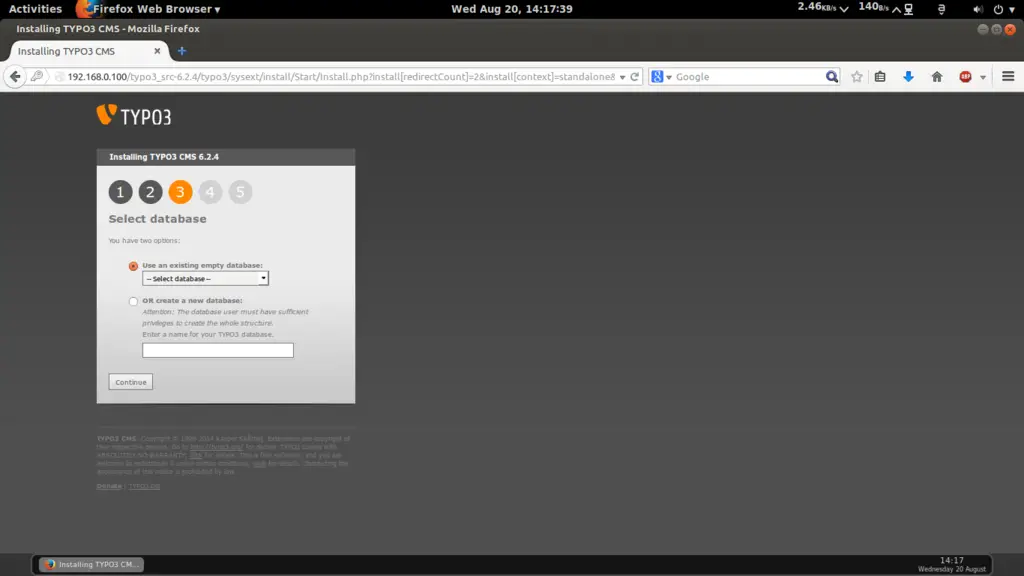Click install step 1 circle

pyautogui.click(x=120, y=192)
